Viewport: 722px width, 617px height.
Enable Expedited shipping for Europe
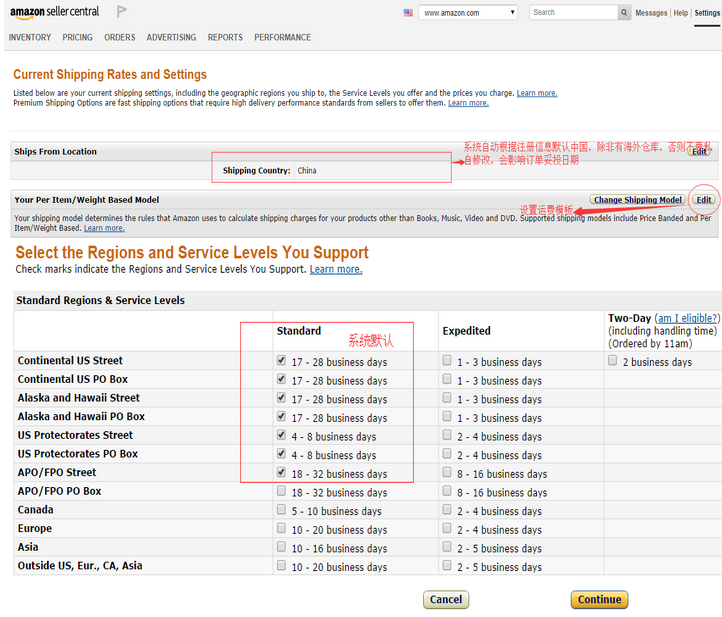447,528
